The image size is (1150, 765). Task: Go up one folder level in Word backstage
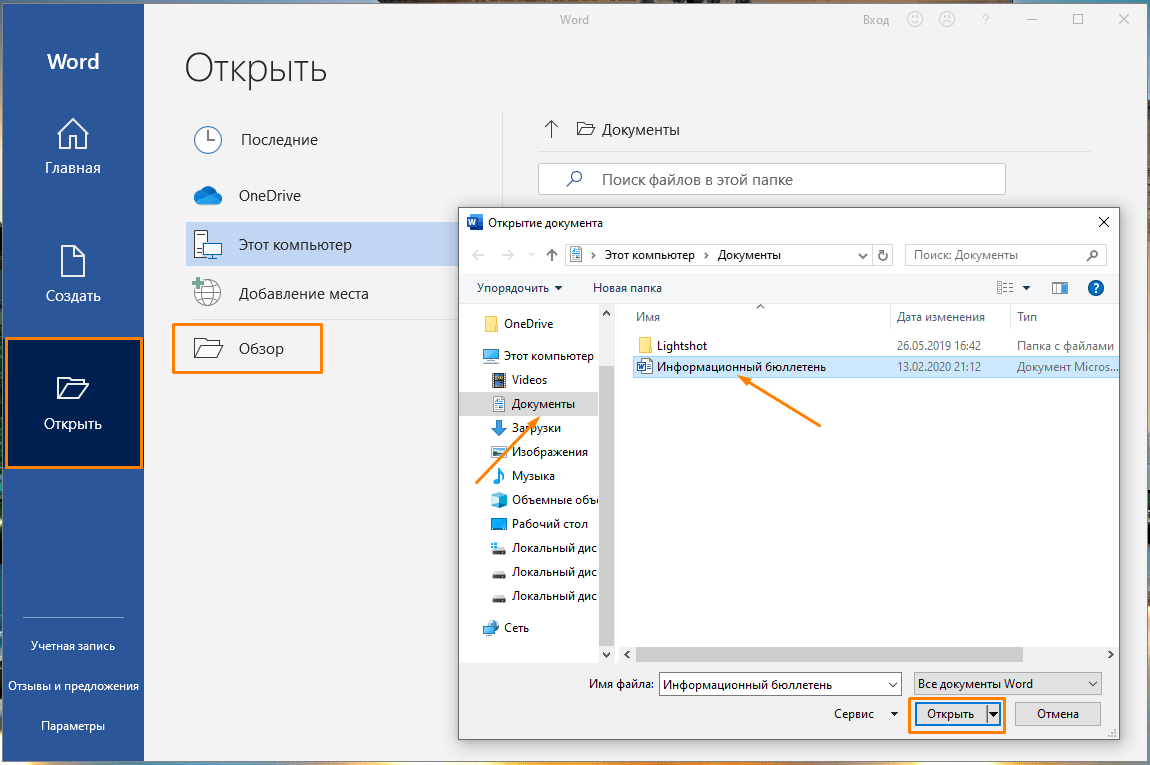coord(552,130)
